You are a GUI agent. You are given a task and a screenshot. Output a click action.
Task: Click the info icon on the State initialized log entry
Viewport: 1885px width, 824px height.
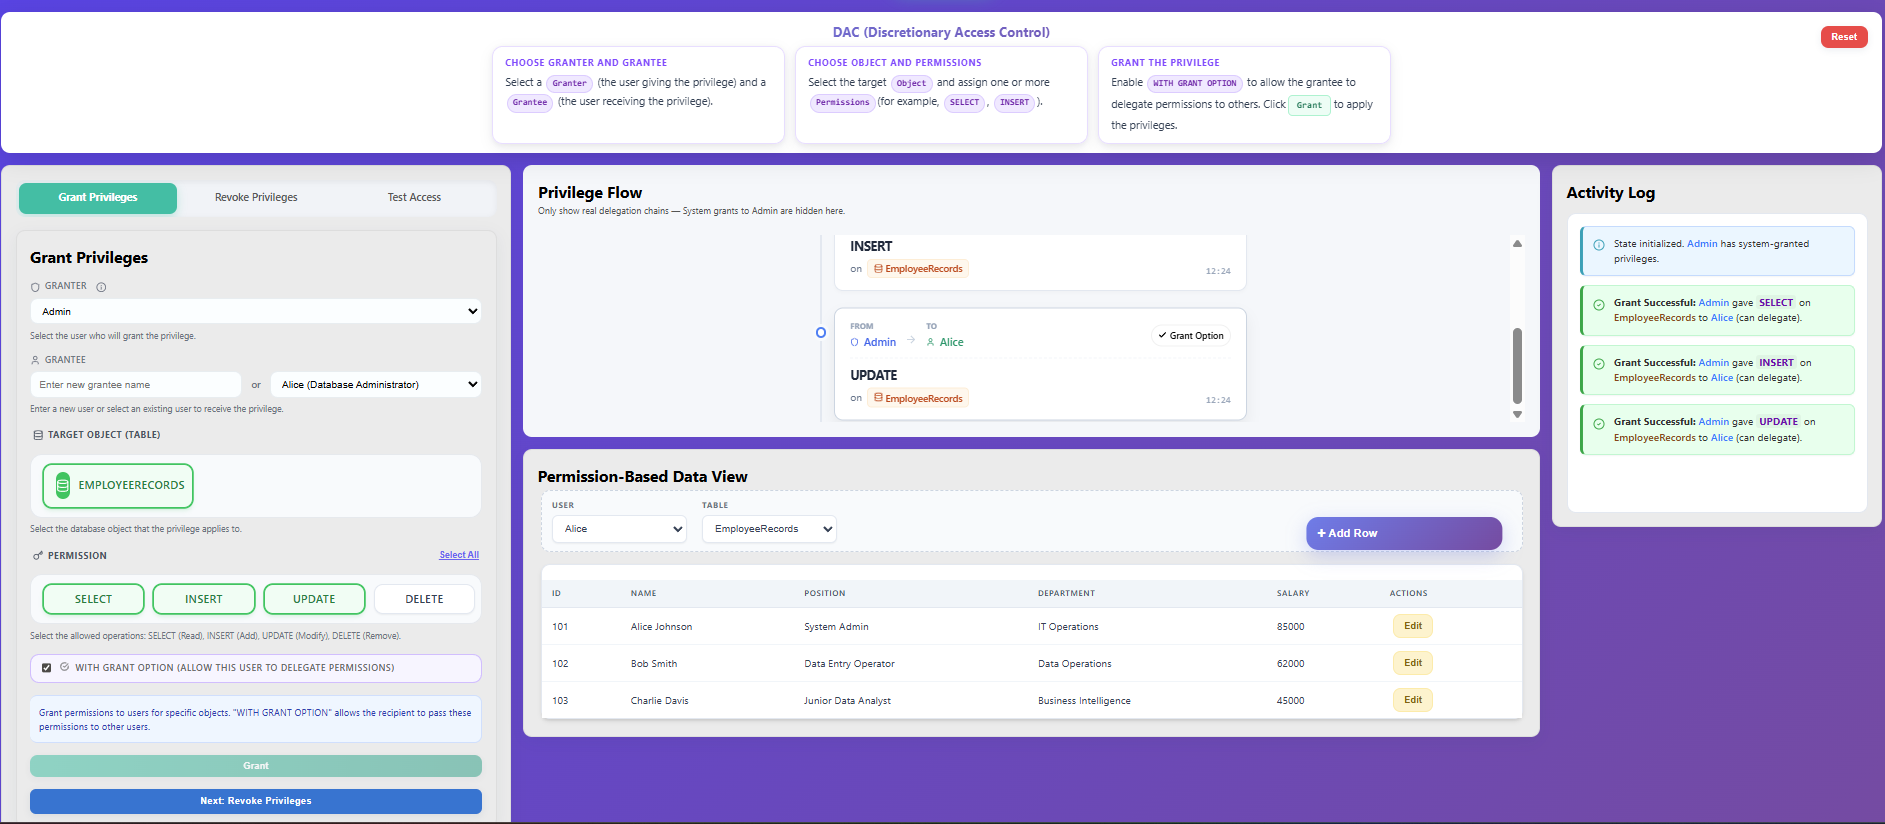(x=1599, y=245)
